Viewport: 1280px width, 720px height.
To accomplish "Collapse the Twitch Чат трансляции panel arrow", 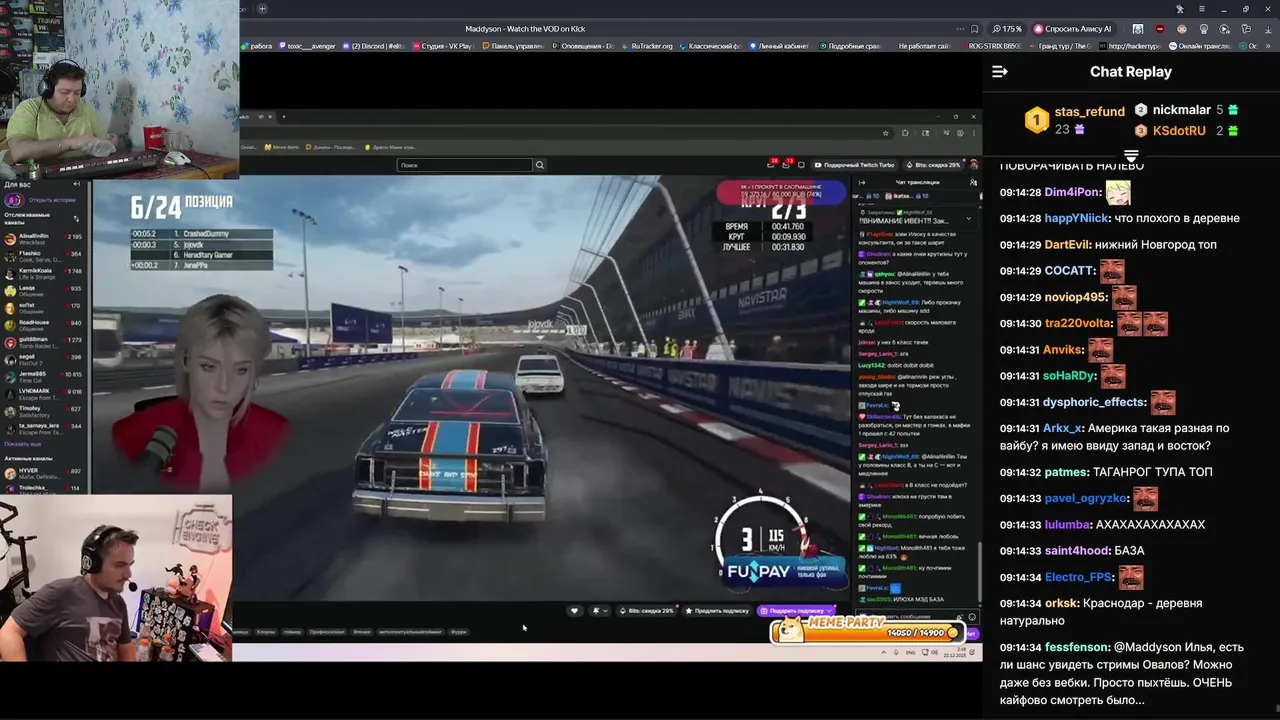I will (x=860, y=182).
